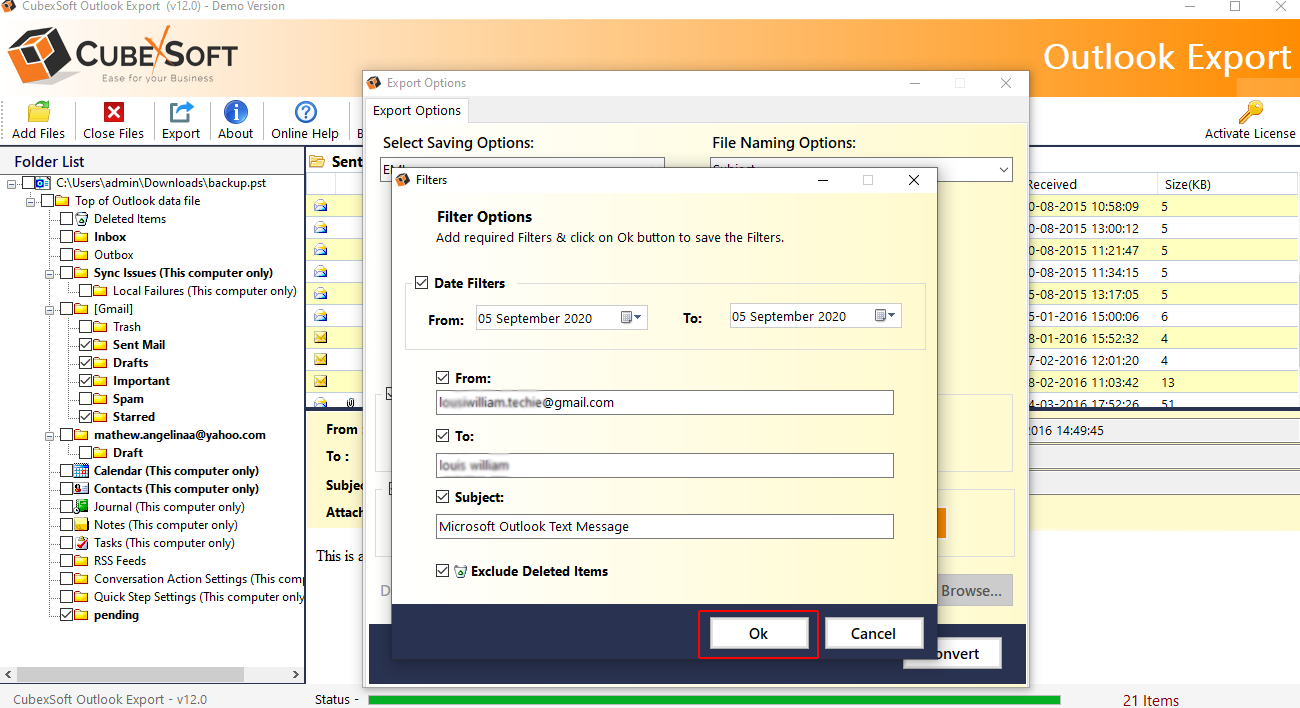
Task: Click the Contacts card icon in tree
Action: coord(82,489)
